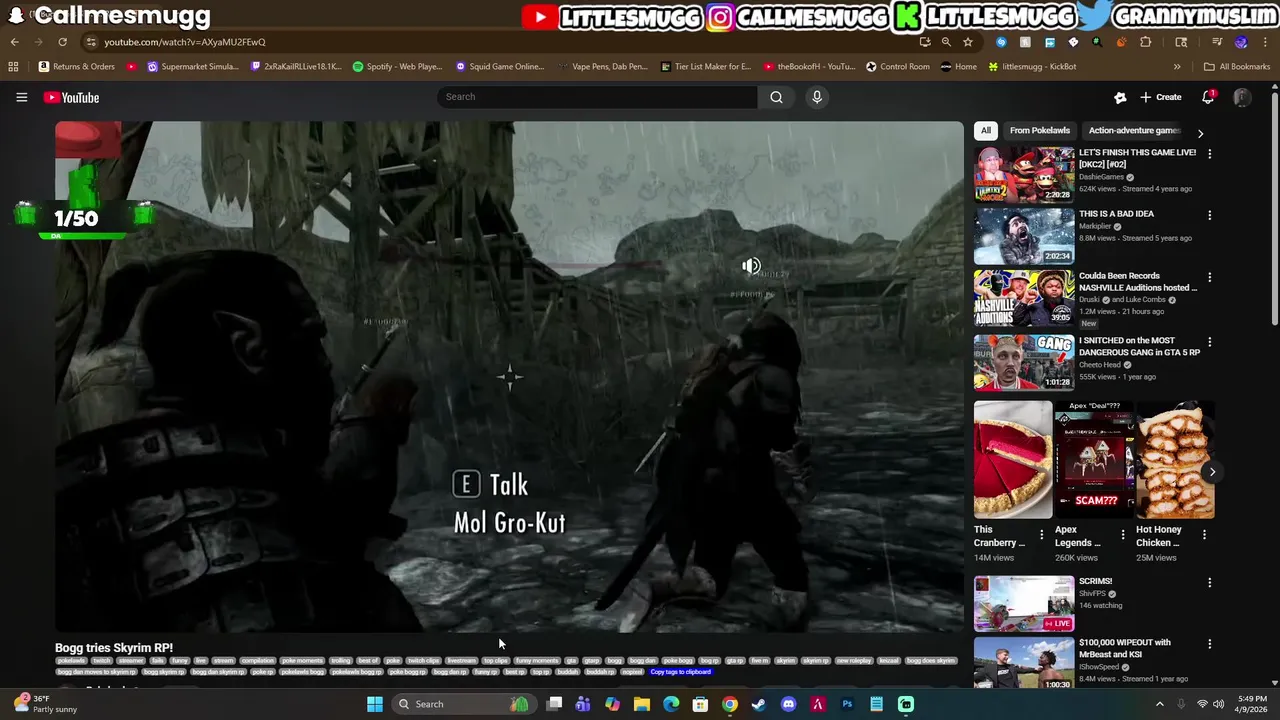Image resolution: width=1280 pixels, height=720 pixels.
Task: Click the sparkle icon beside Create
Action: pyautogui.click(x=1120, y=97)
